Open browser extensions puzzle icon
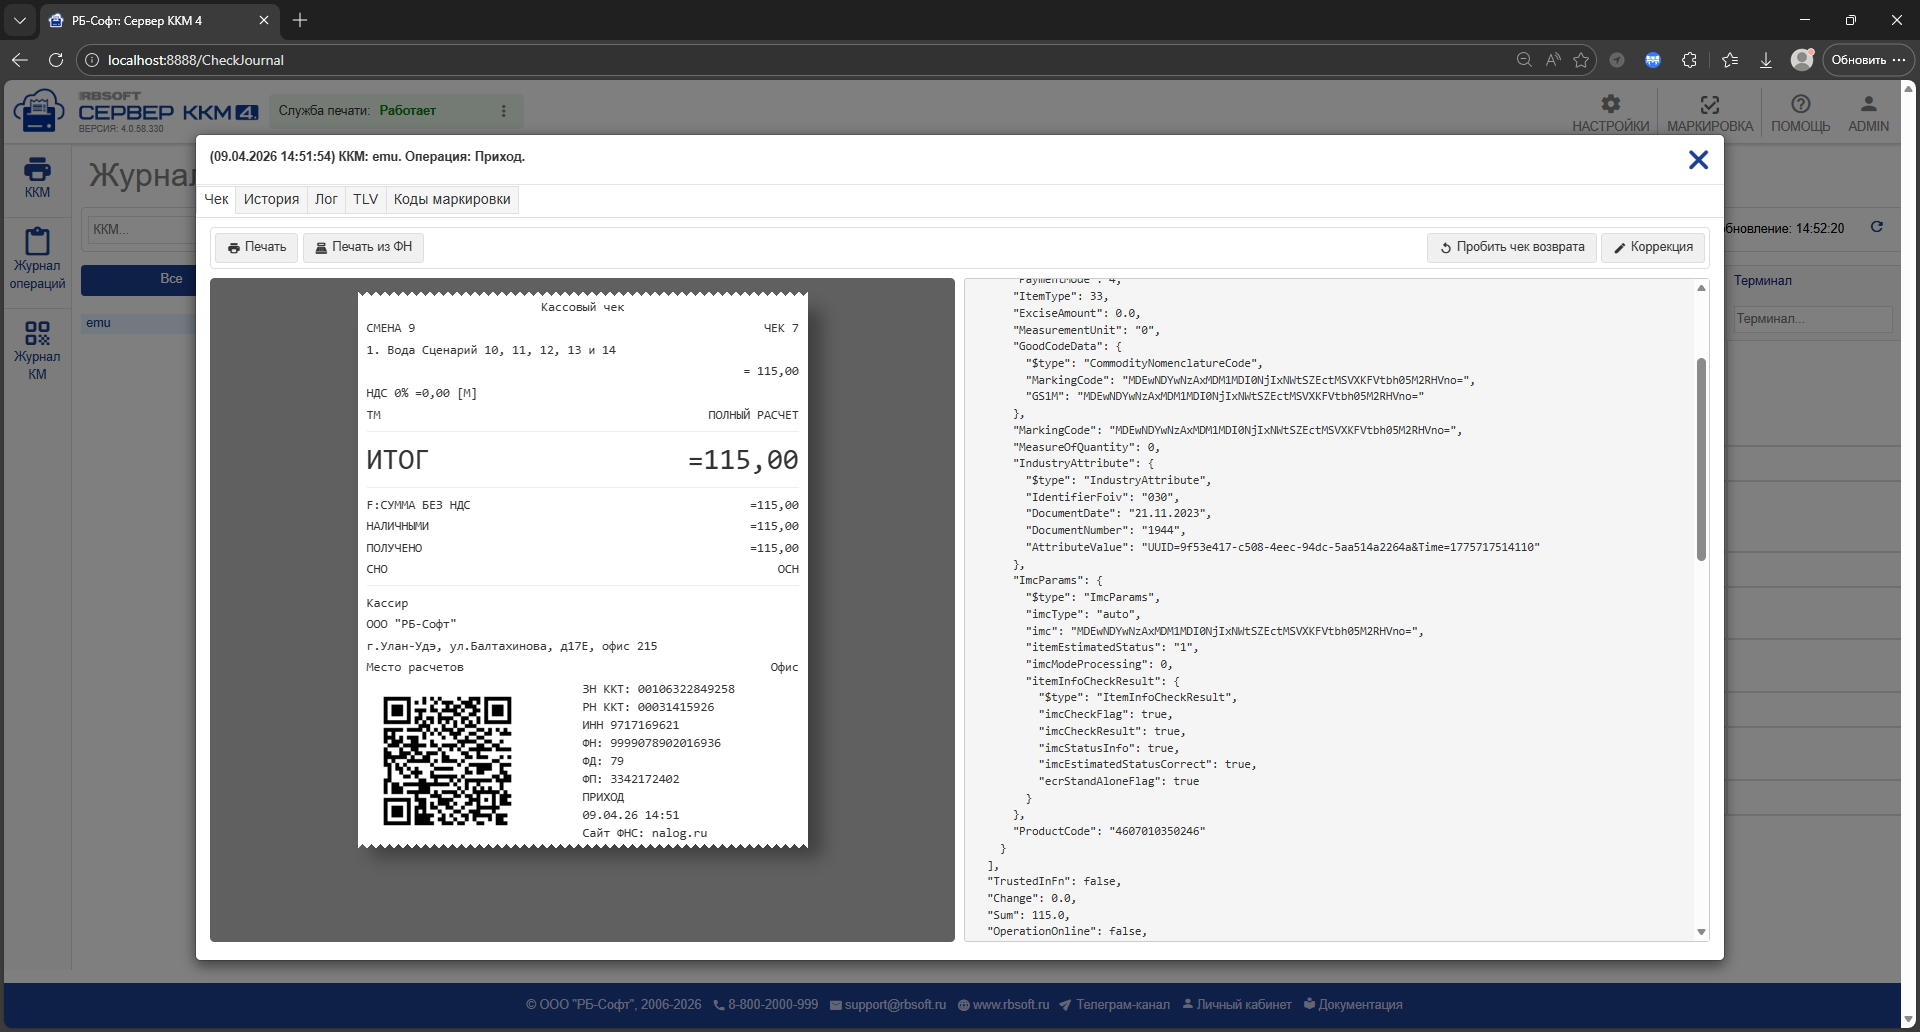The image size is (1920, 1032). pyautogui.click(x=1689, y=60)
